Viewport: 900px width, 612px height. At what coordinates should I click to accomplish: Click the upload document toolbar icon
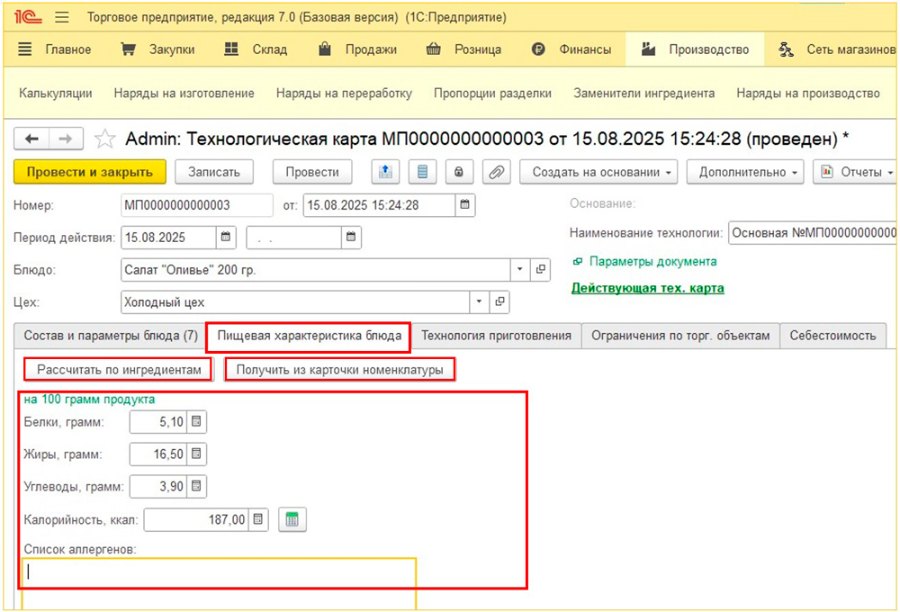[x=385, y=172]
